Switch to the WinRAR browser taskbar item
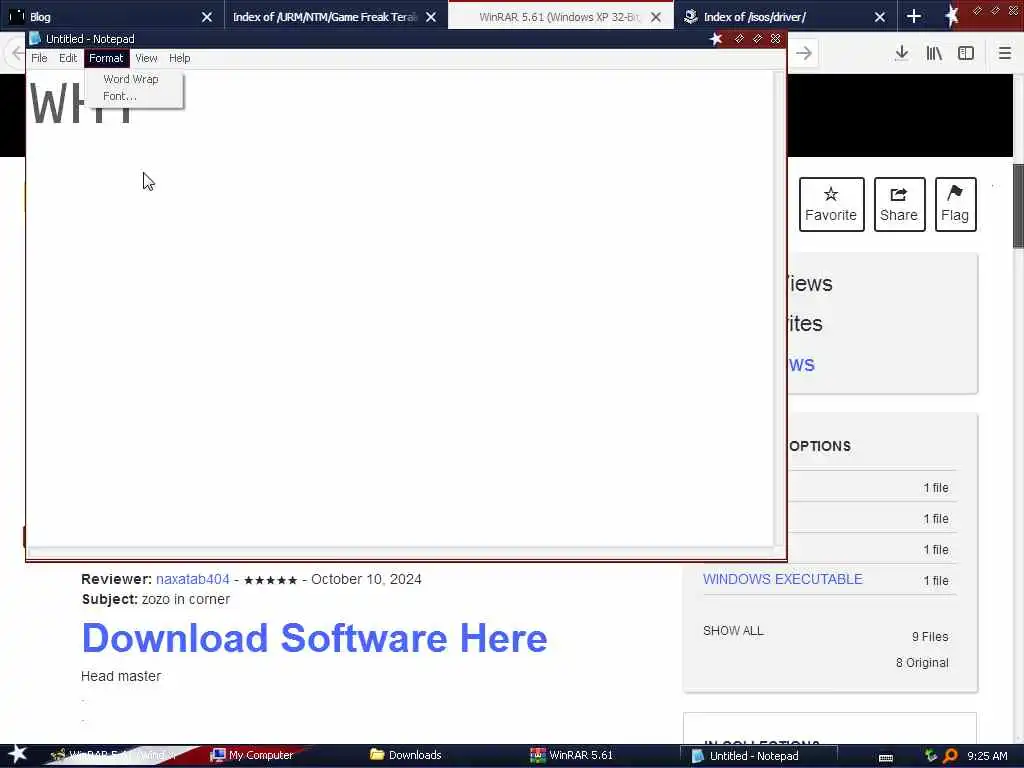The width and height of the screenshot is (1024, 768). (112, 755)
